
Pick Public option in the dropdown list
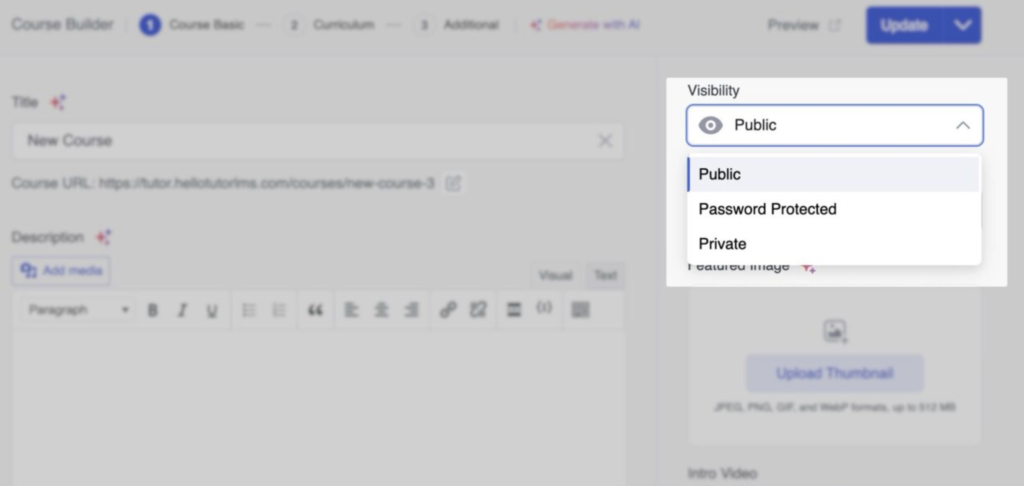(x=720, y=174)
